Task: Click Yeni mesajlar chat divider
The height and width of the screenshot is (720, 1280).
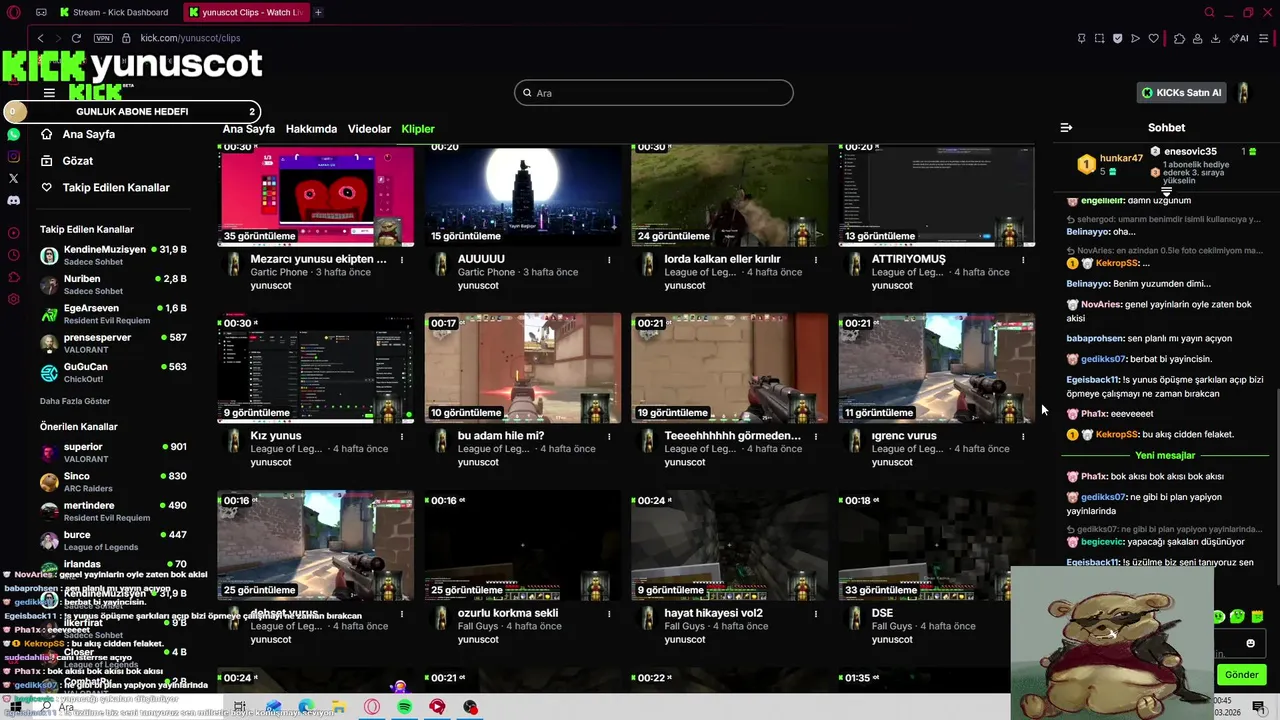Action: [1165, 455]
